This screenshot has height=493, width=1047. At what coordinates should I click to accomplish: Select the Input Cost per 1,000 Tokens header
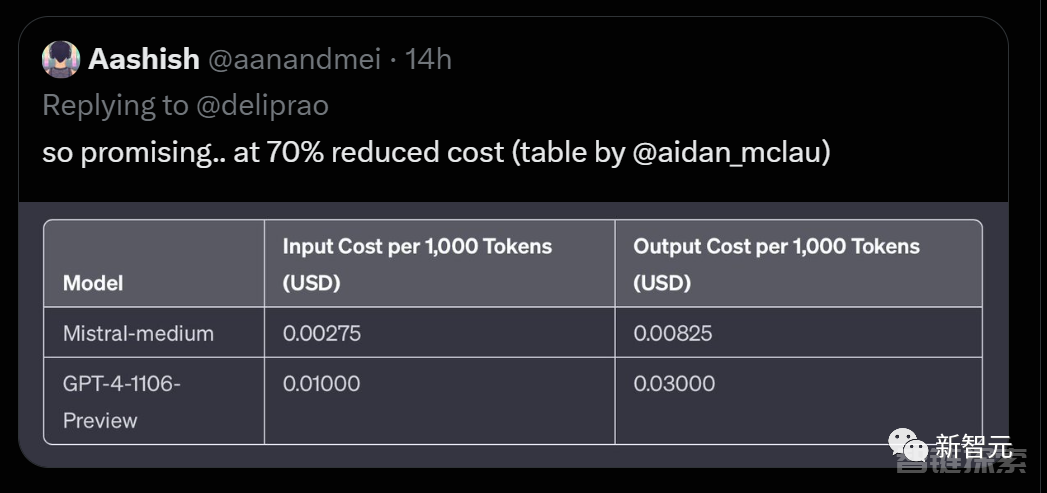click(417, 265)
